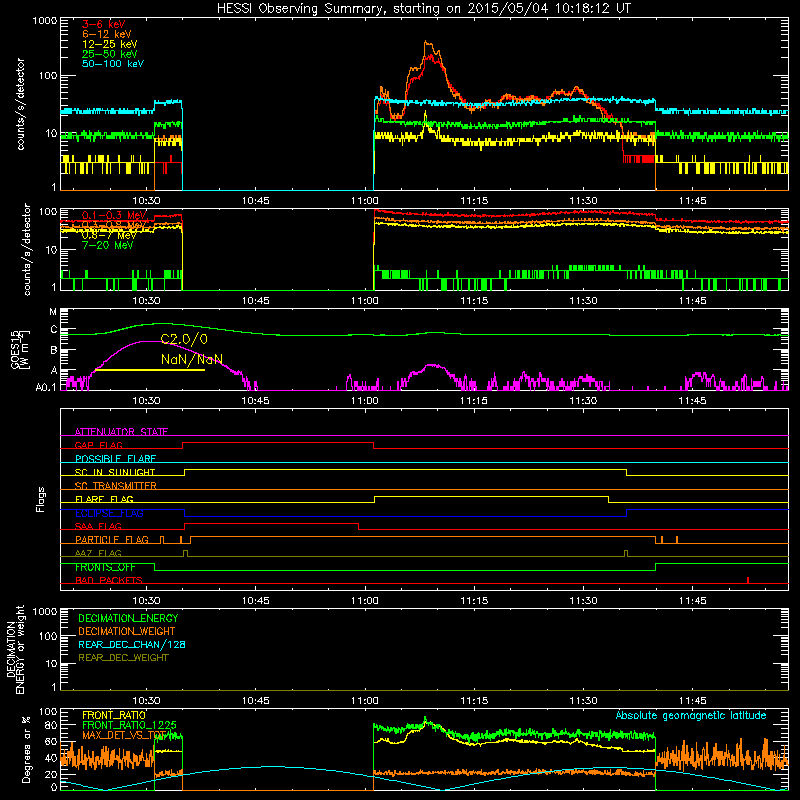
Task: Click the ATTENUATOR_STATE flag label
Action: pos(121,432)
